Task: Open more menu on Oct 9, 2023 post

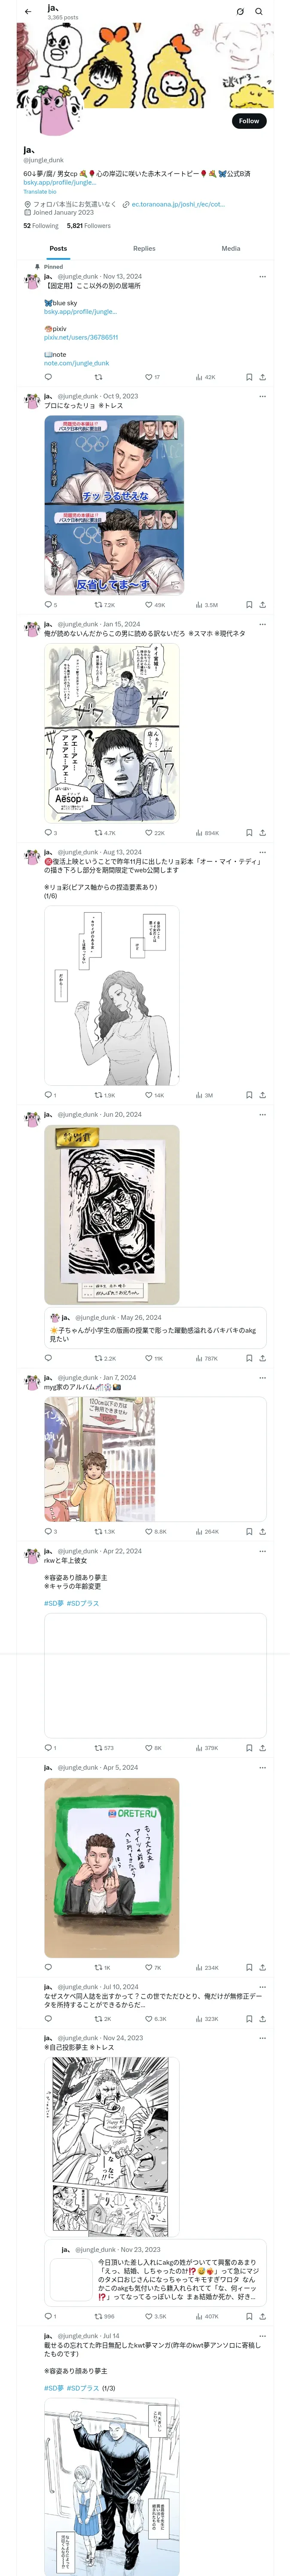Action: (262, 396)
